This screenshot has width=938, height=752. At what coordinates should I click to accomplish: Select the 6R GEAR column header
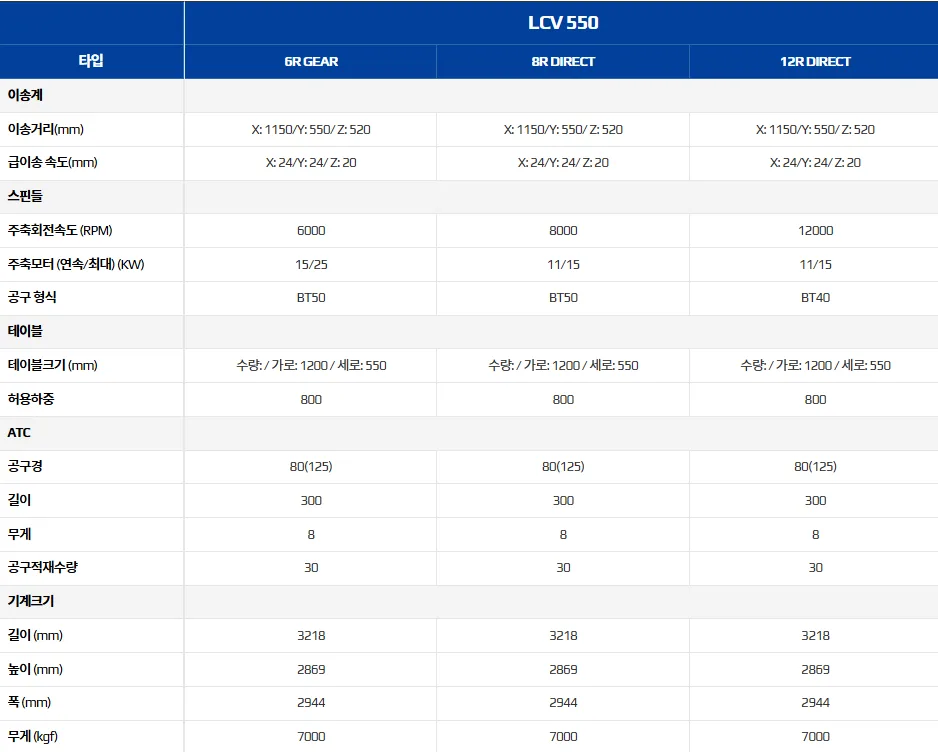tap(311, 62)
